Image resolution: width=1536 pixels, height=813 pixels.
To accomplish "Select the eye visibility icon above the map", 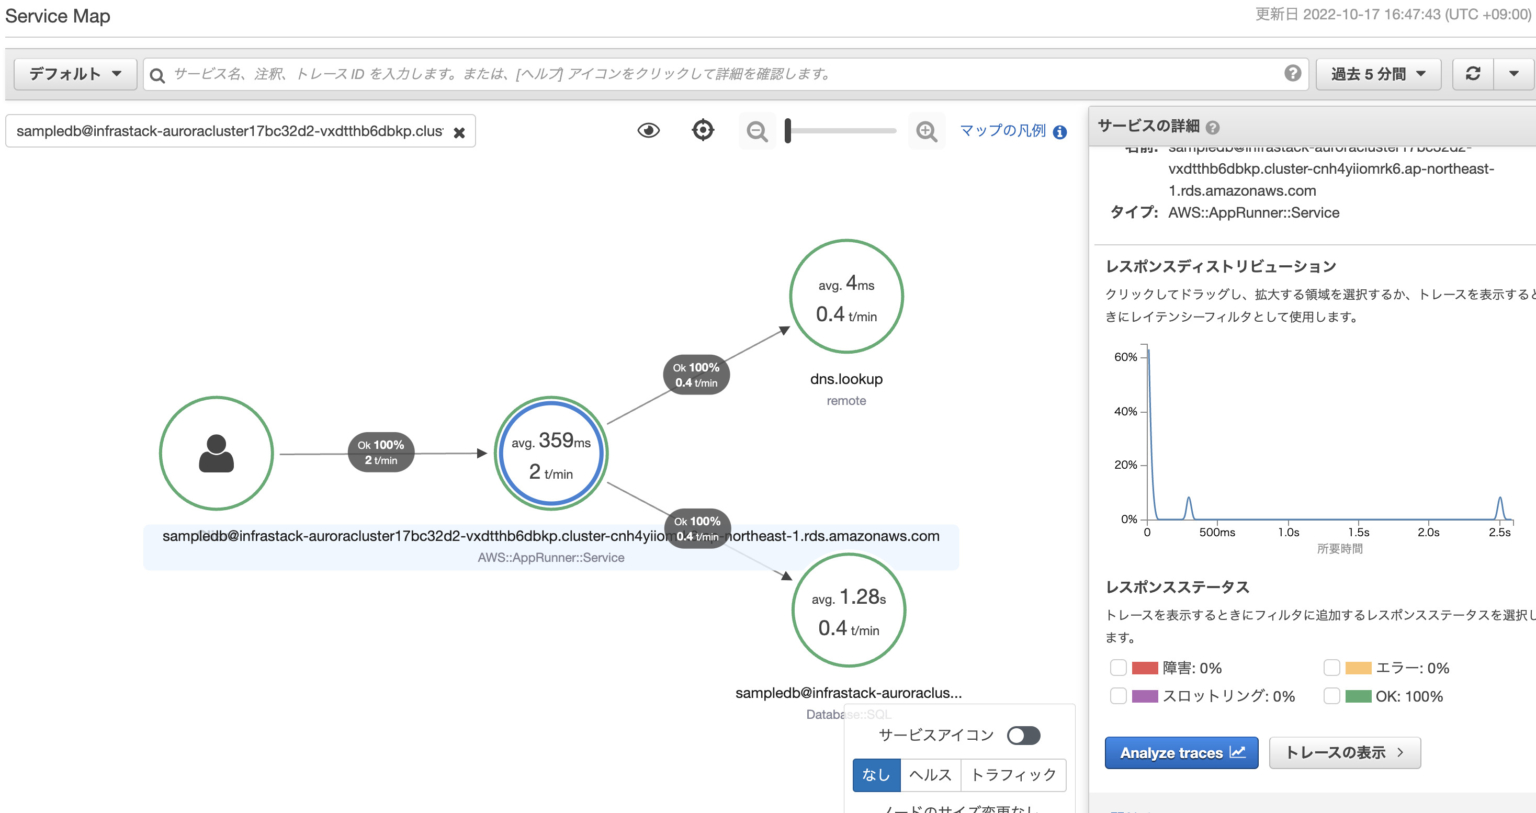I will point(648,130).
